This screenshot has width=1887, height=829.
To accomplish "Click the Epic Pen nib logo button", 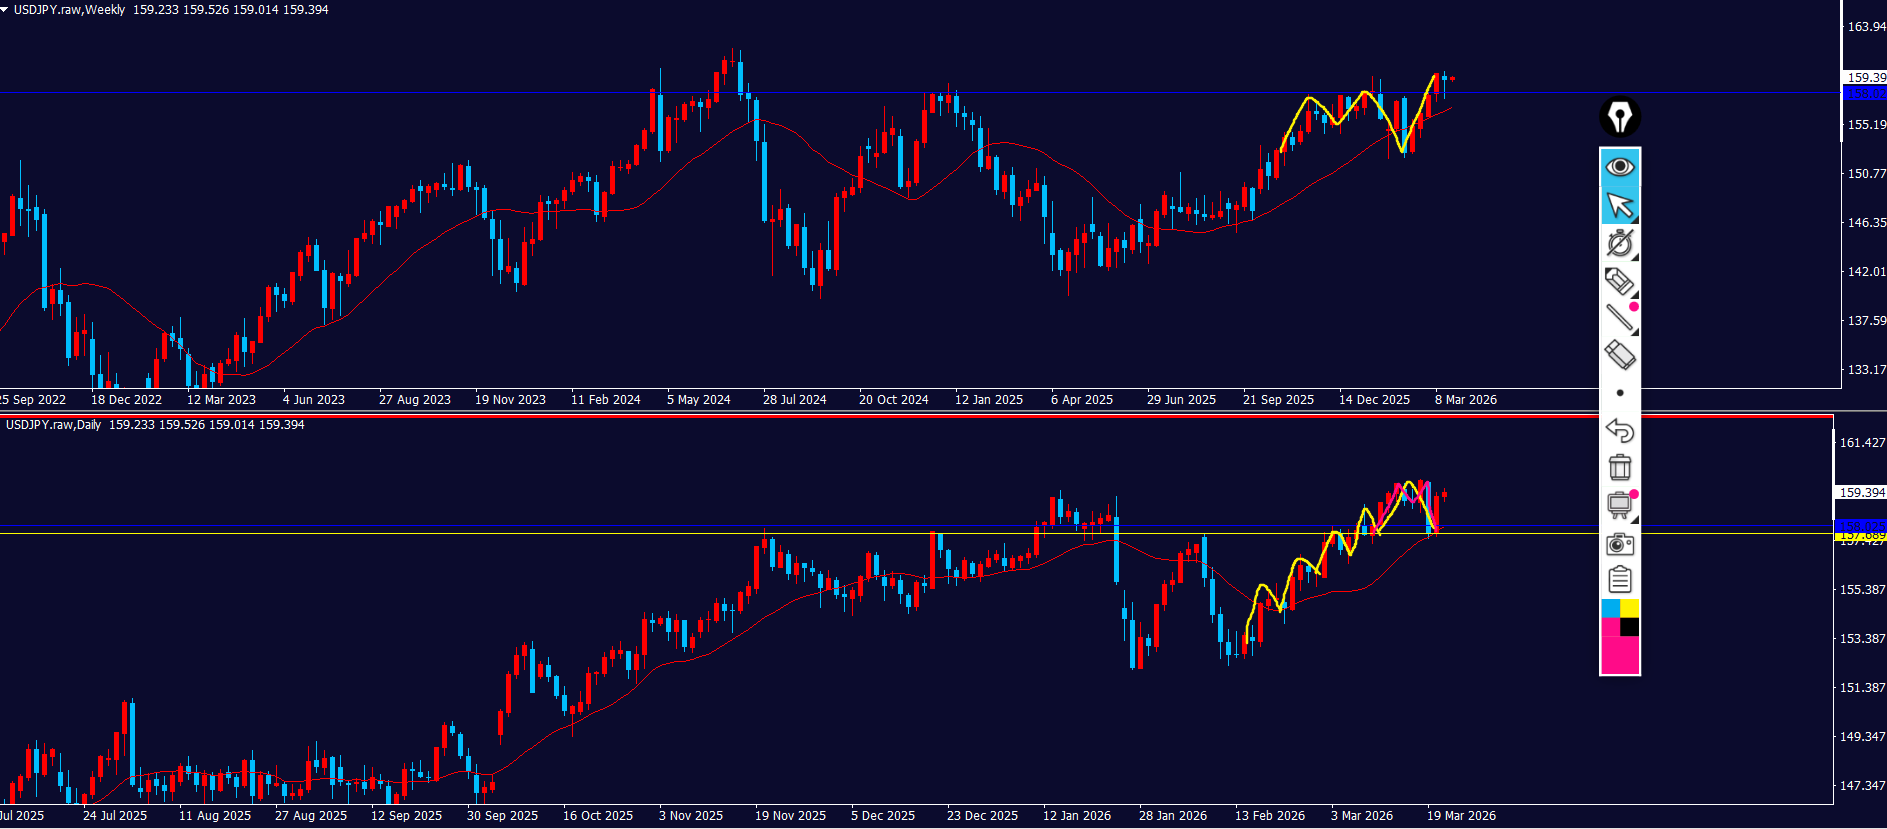I will tap(1619, 117).
